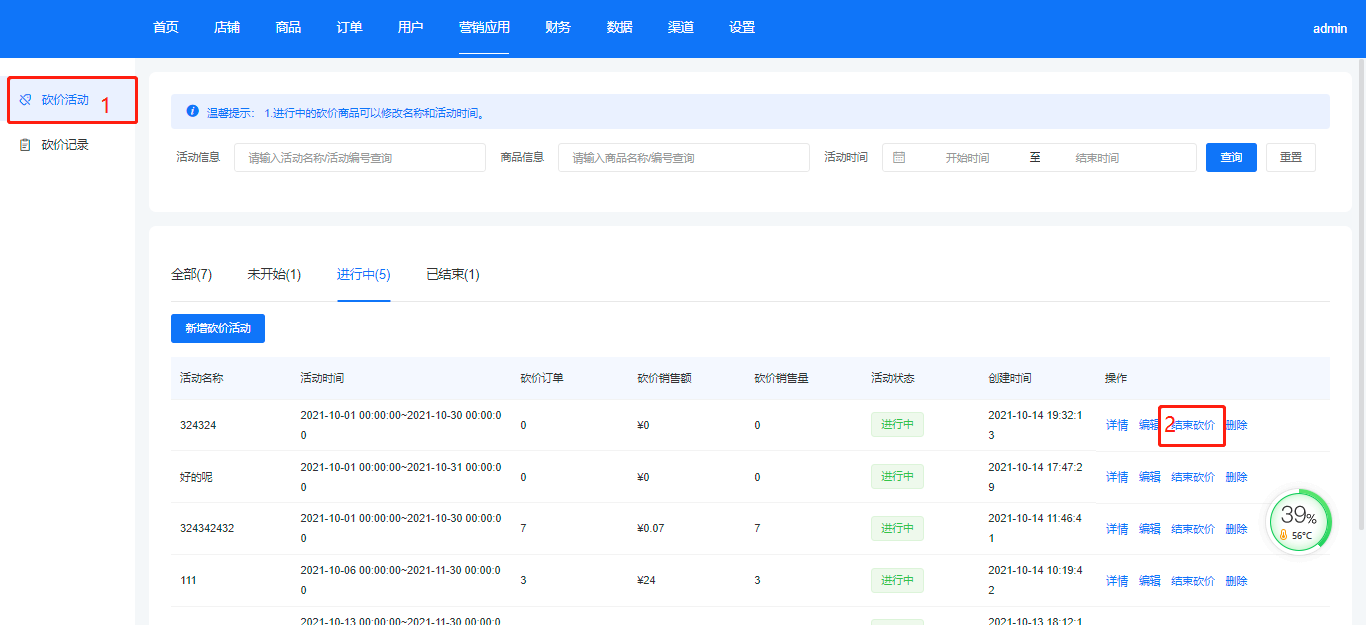
Task: Open the 营销应用 top menu
Action: point(484,28)
